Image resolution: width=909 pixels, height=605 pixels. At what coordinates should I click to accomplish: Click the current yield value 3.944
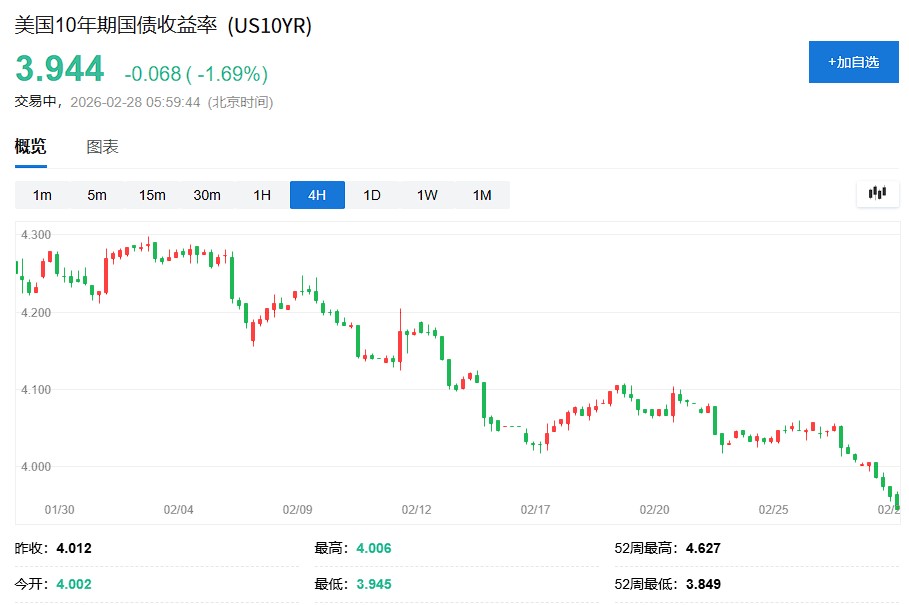(59, 70)
